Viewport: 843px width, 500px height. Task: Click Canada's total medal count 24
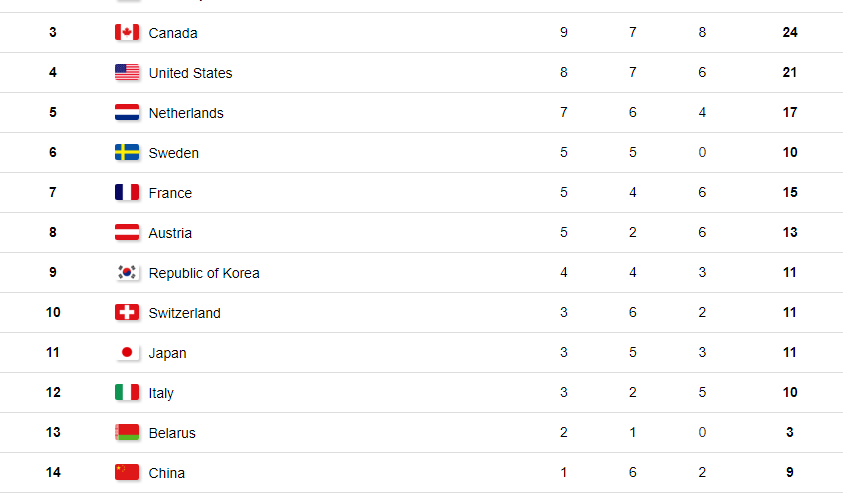point(790,32)
